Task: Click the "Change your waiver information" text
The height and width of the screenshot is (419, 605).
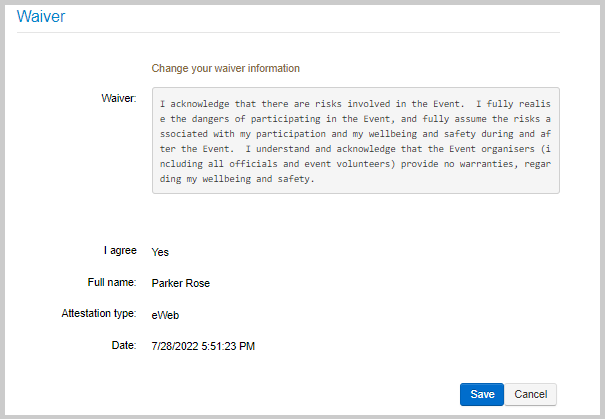Action: [225, 68]
